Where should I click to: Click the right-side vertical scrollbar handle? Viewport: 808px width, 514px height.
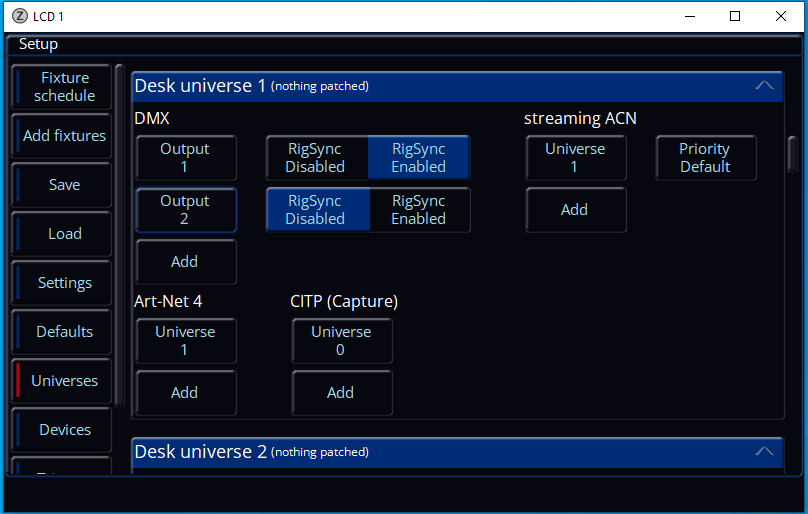[x=792, y=153]
